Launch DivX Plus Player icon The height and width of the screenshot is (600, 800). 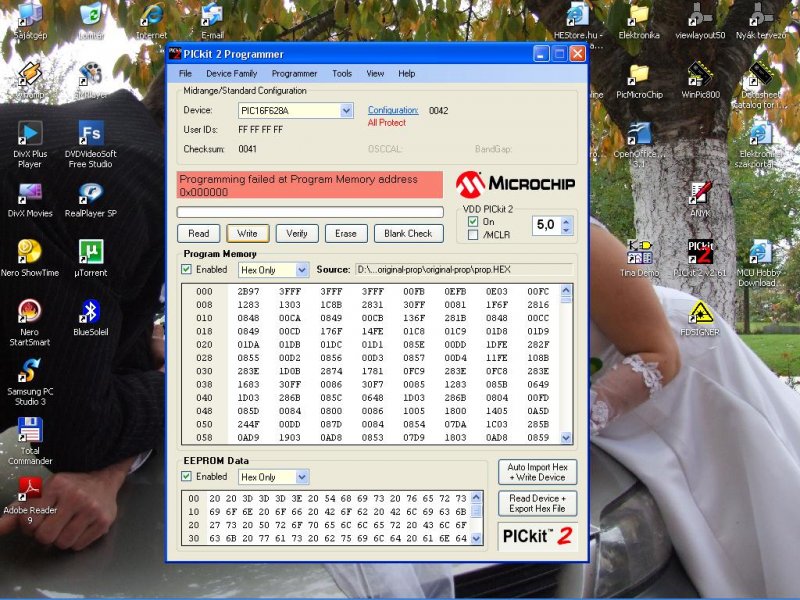30,144
